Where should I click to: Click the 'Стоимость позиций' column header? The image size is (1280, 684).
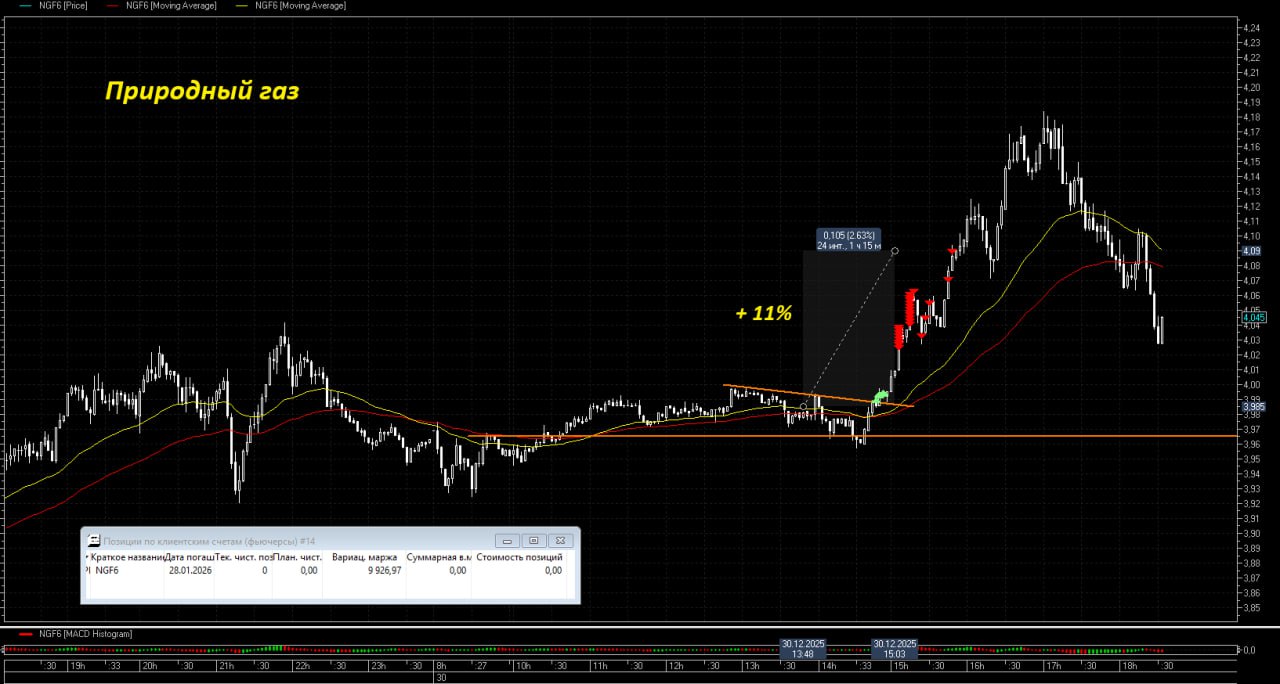(519, 557)
